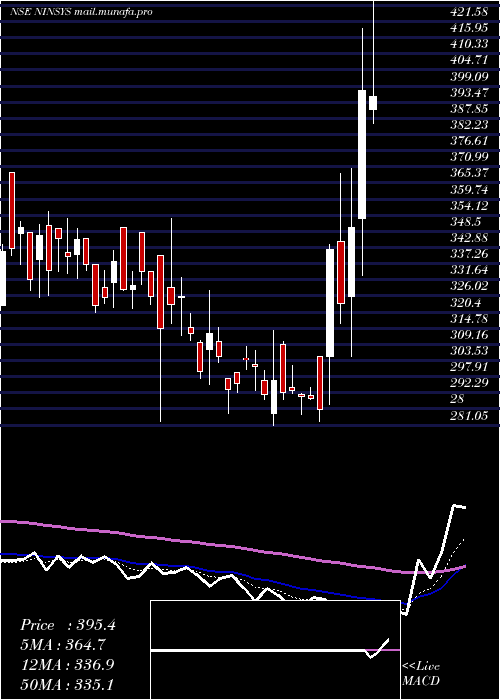The height and width of the screenshot is (700, 500).
Task: Select the 370.99 price axis label
Action: (469, 157)
